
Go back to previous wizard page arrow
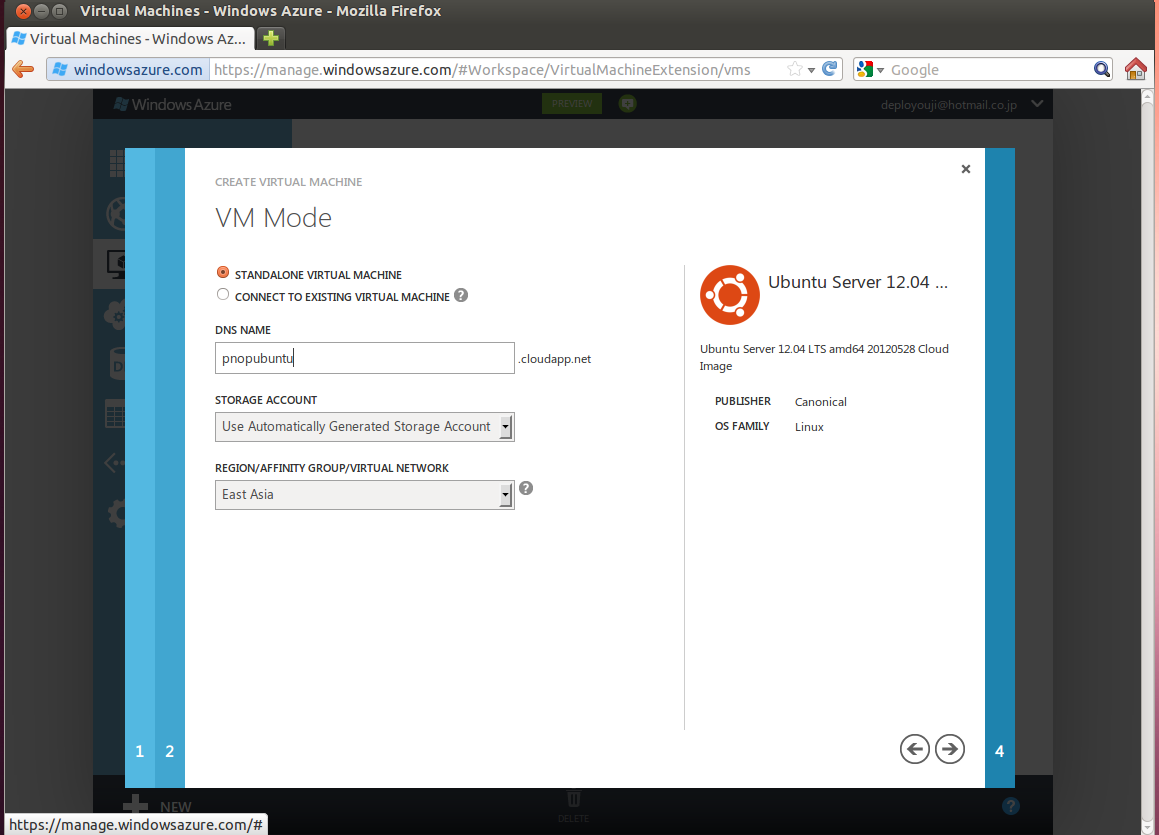pos(914,749)
